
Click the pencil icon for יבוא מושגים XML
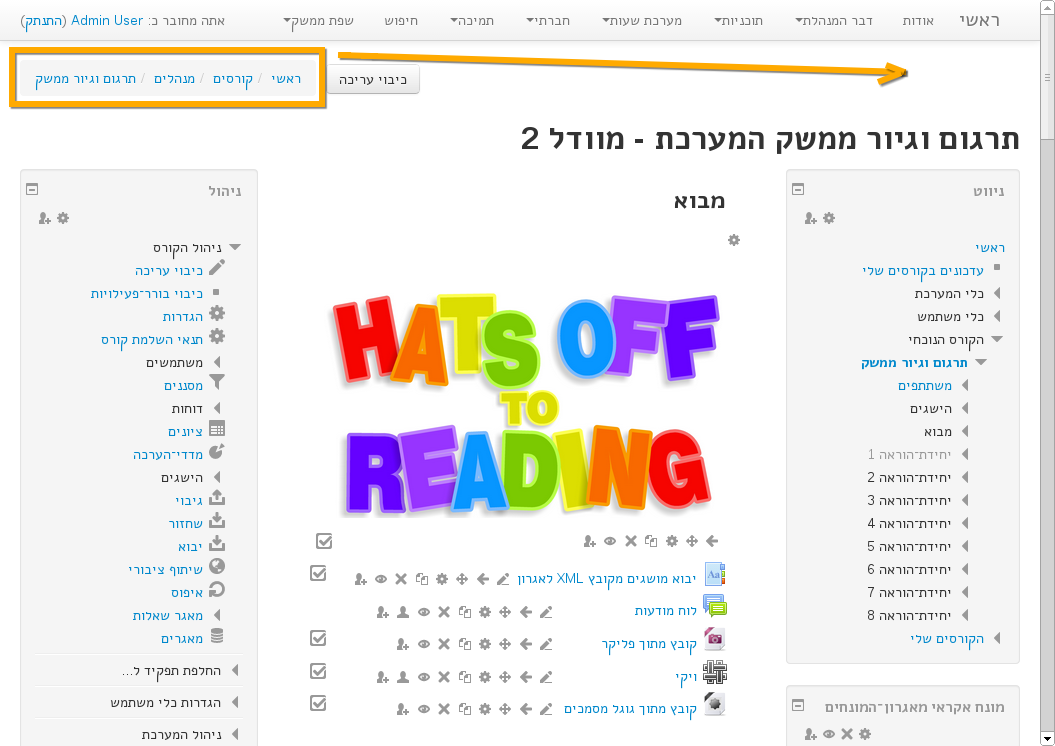[503, 579]
